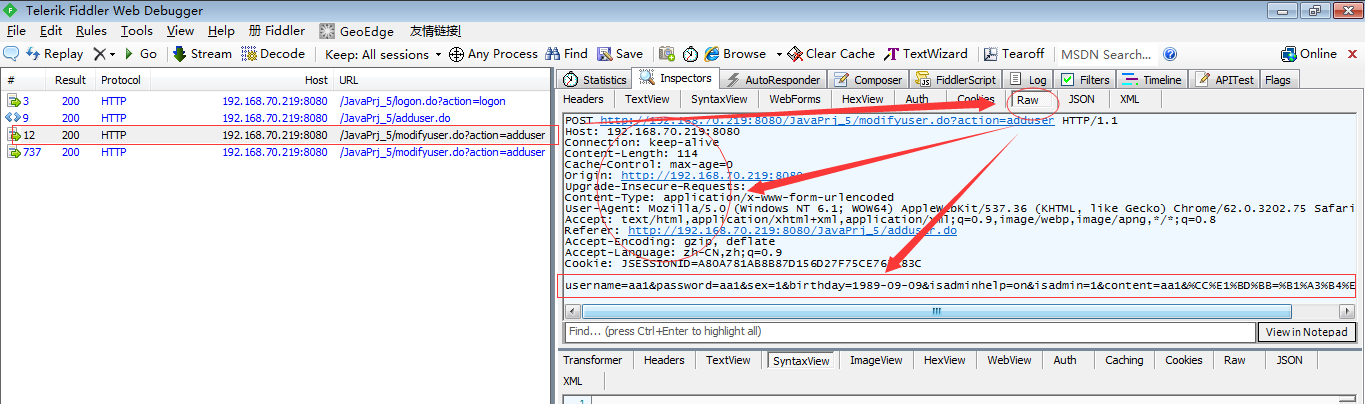Click the Go resume button
The height and width of the screenshot is (404, 1365).
point(141,54)
